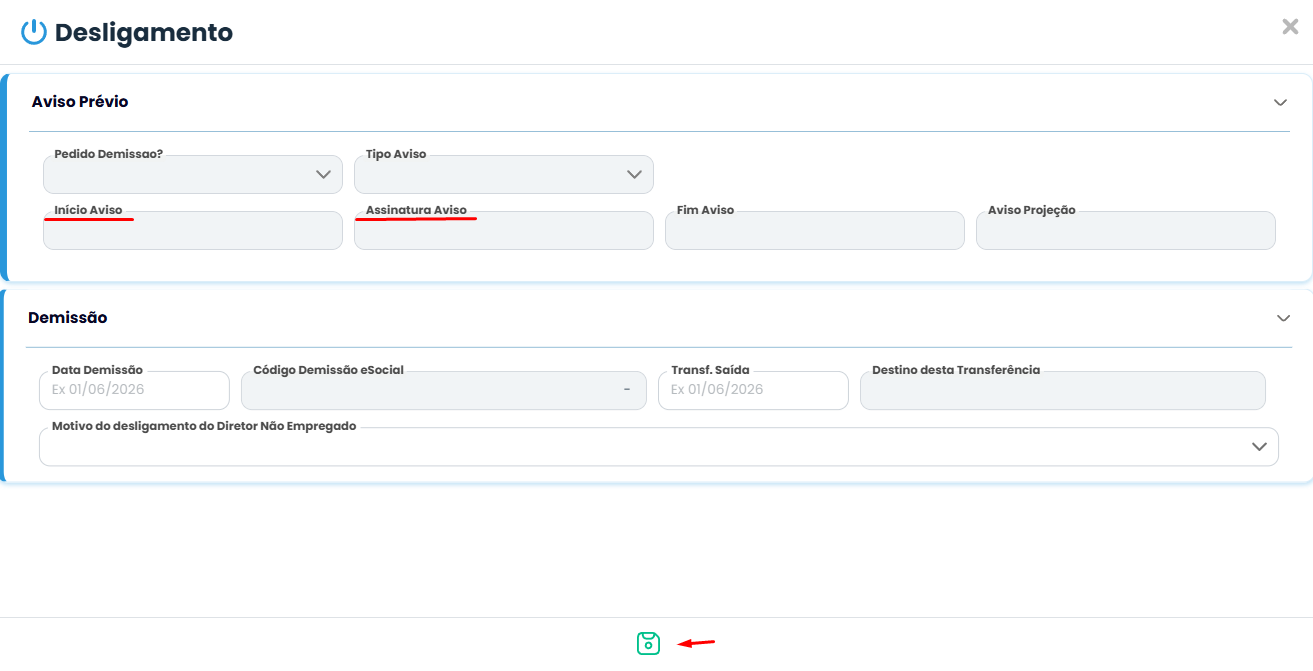Screen dimensions: 1313x671
Task: Click the Data Demissão date field
Action: click(x=134, y=390)
